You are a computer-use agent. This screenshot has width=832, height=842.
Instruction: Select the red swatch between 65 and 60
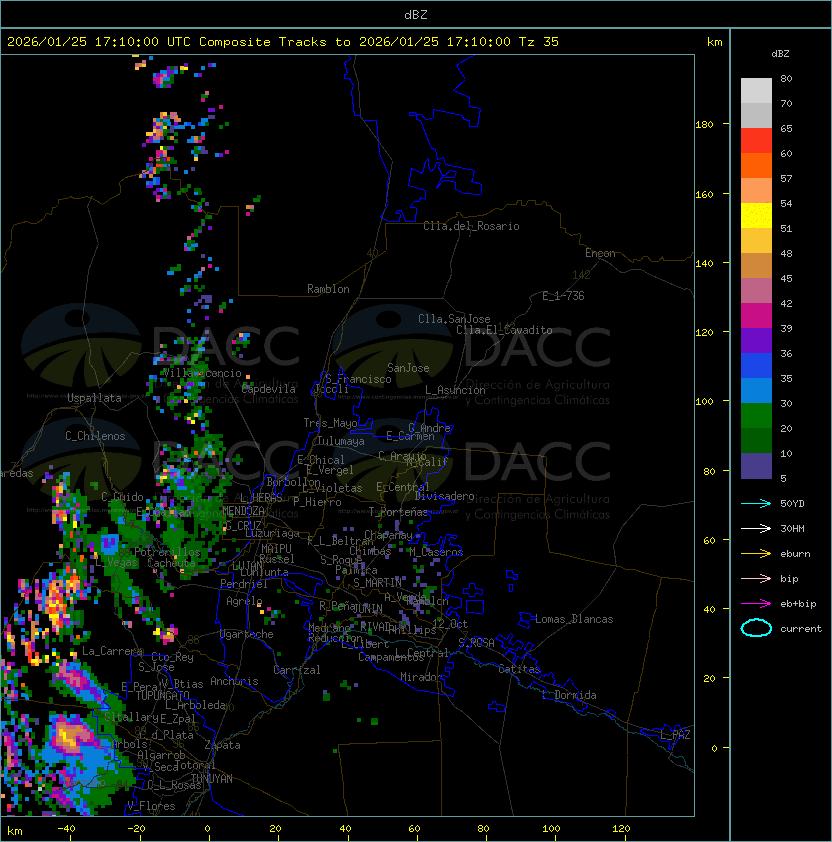click(756, 141)
